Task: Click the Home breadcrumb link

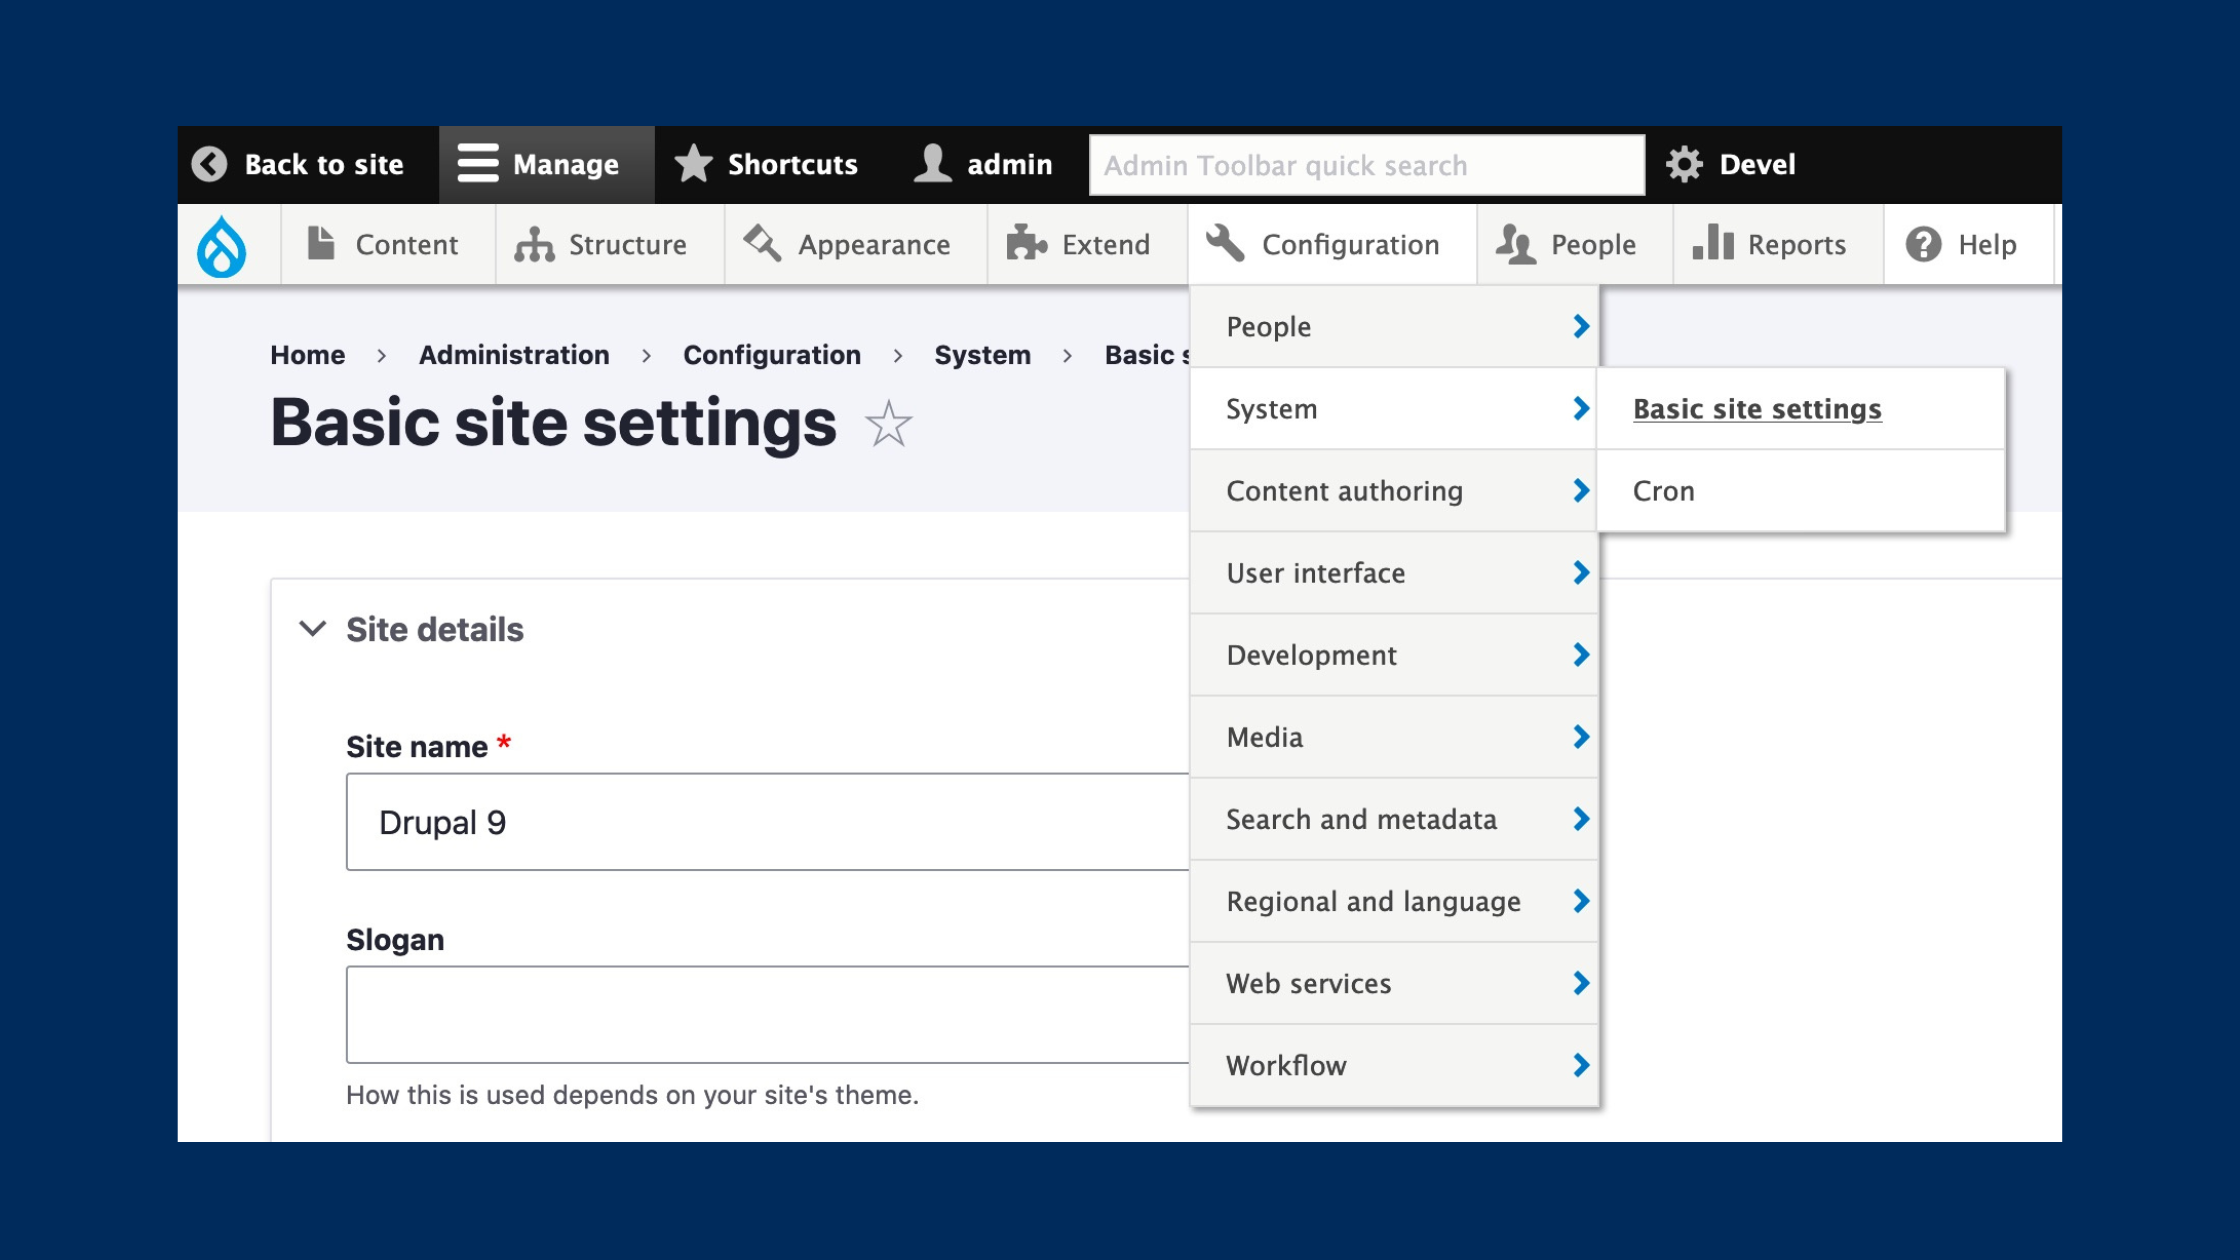Action: pos(307,355)
